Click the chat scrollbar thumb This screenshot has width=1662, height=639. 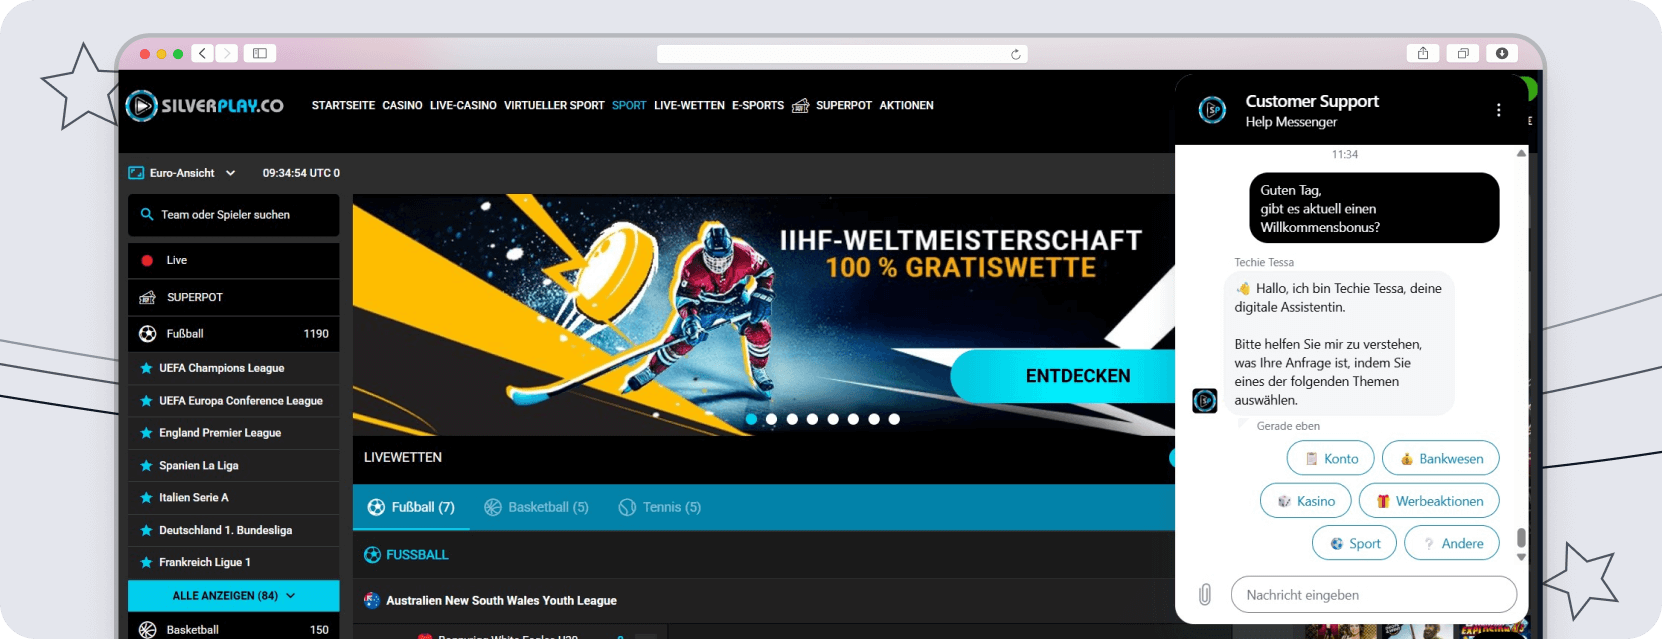tap(1521, 538)
